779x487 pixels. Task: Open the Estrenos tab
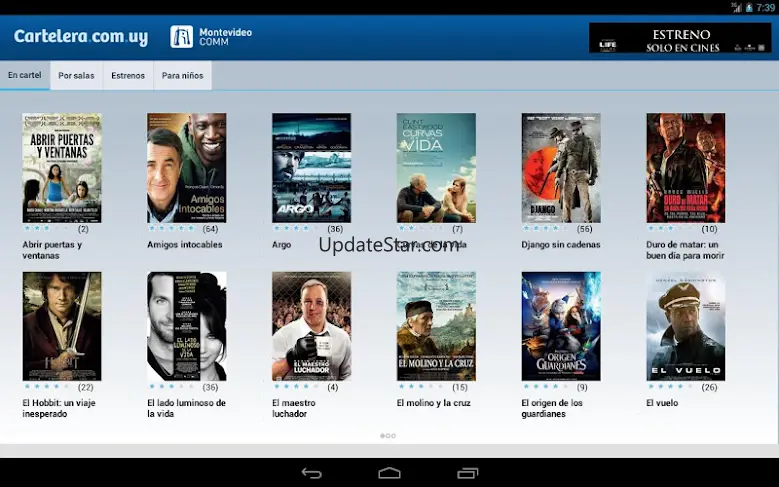pyautogui.click(x=127, y=75)
